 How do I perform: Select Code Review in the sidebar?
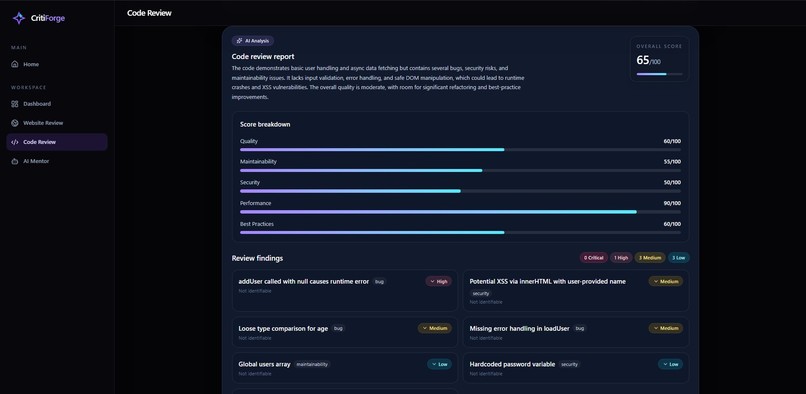57,142
